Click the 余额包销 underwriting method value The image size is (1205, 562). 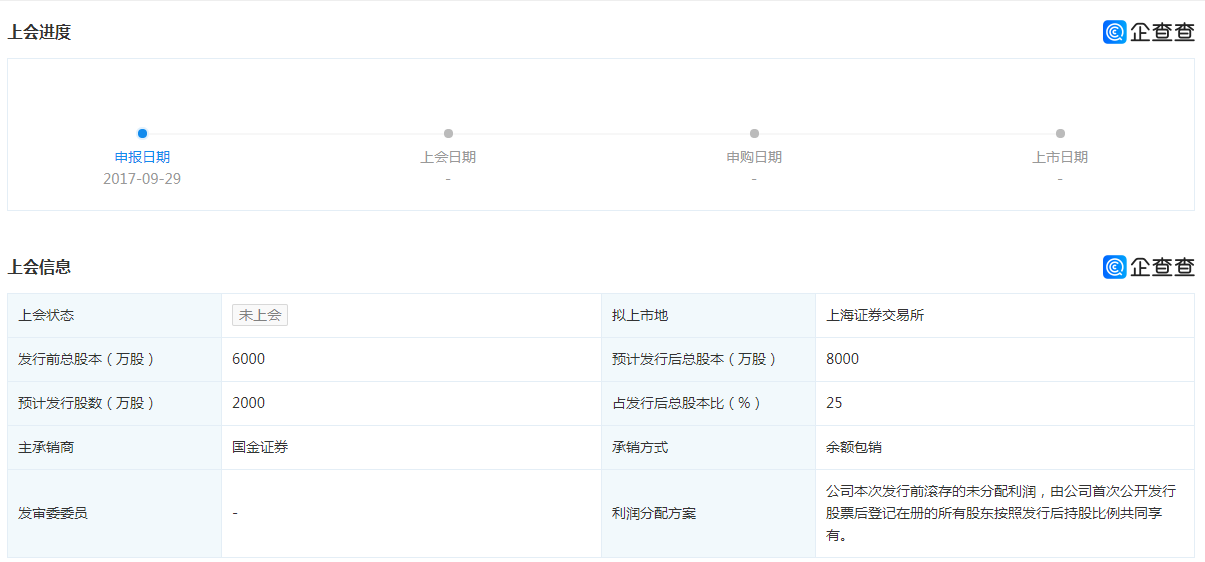pyautogui.click(x=854, y=447)
